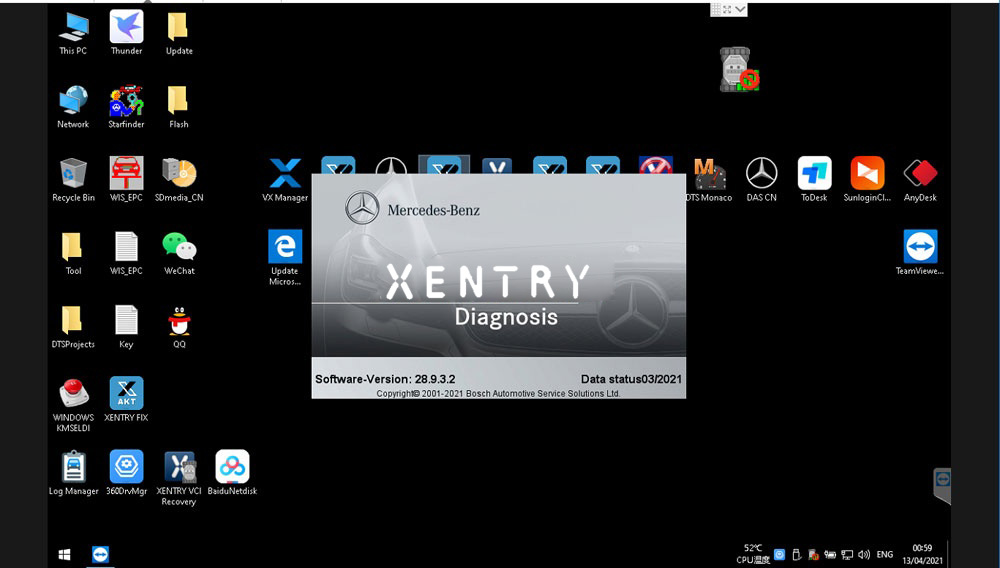
Task: Open the VX Manager shortcut
Action: [285, 180]
